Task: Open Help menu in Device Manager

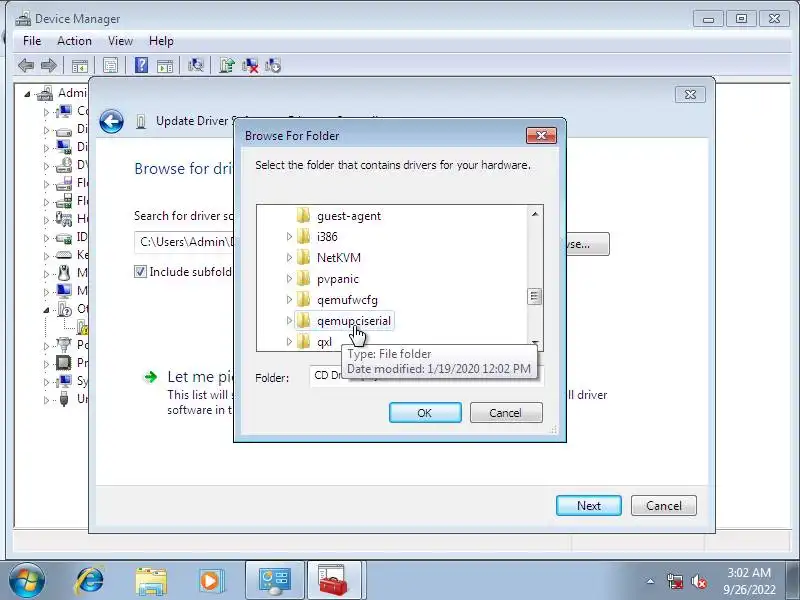Action: (161, 41)
